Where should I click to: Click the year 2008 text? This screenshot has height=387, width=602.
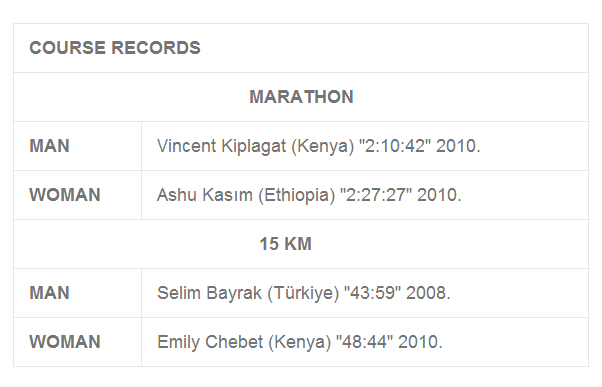[x=428, y=293]
